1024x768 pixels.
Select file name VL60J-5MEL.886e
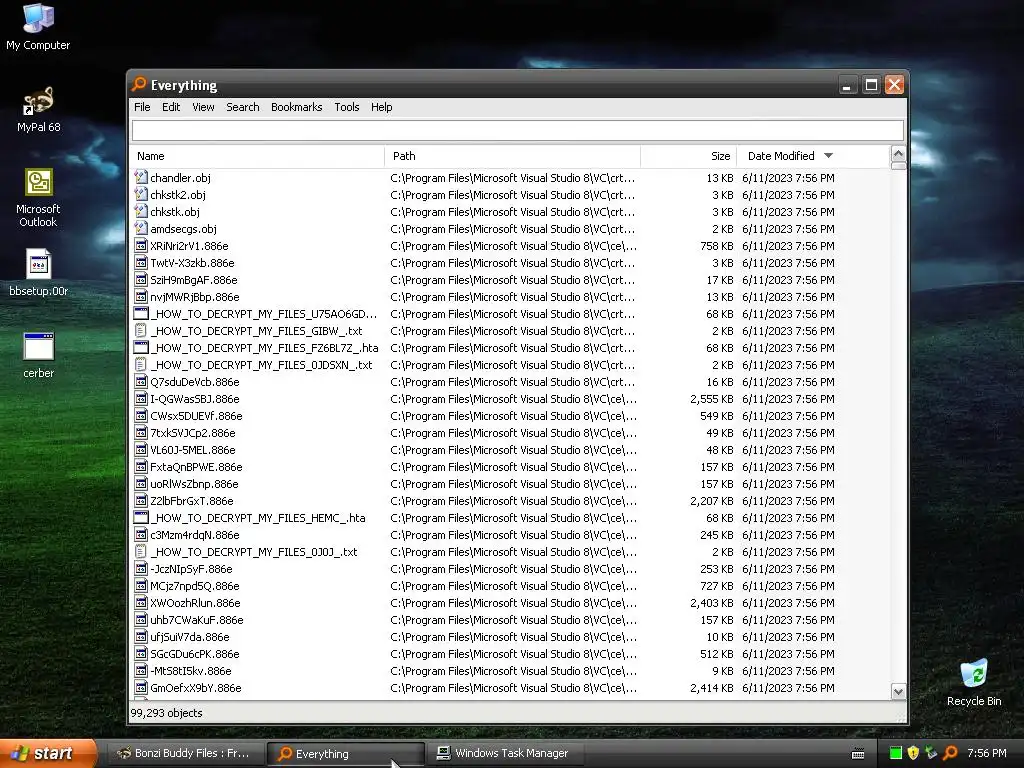[193, 450]
